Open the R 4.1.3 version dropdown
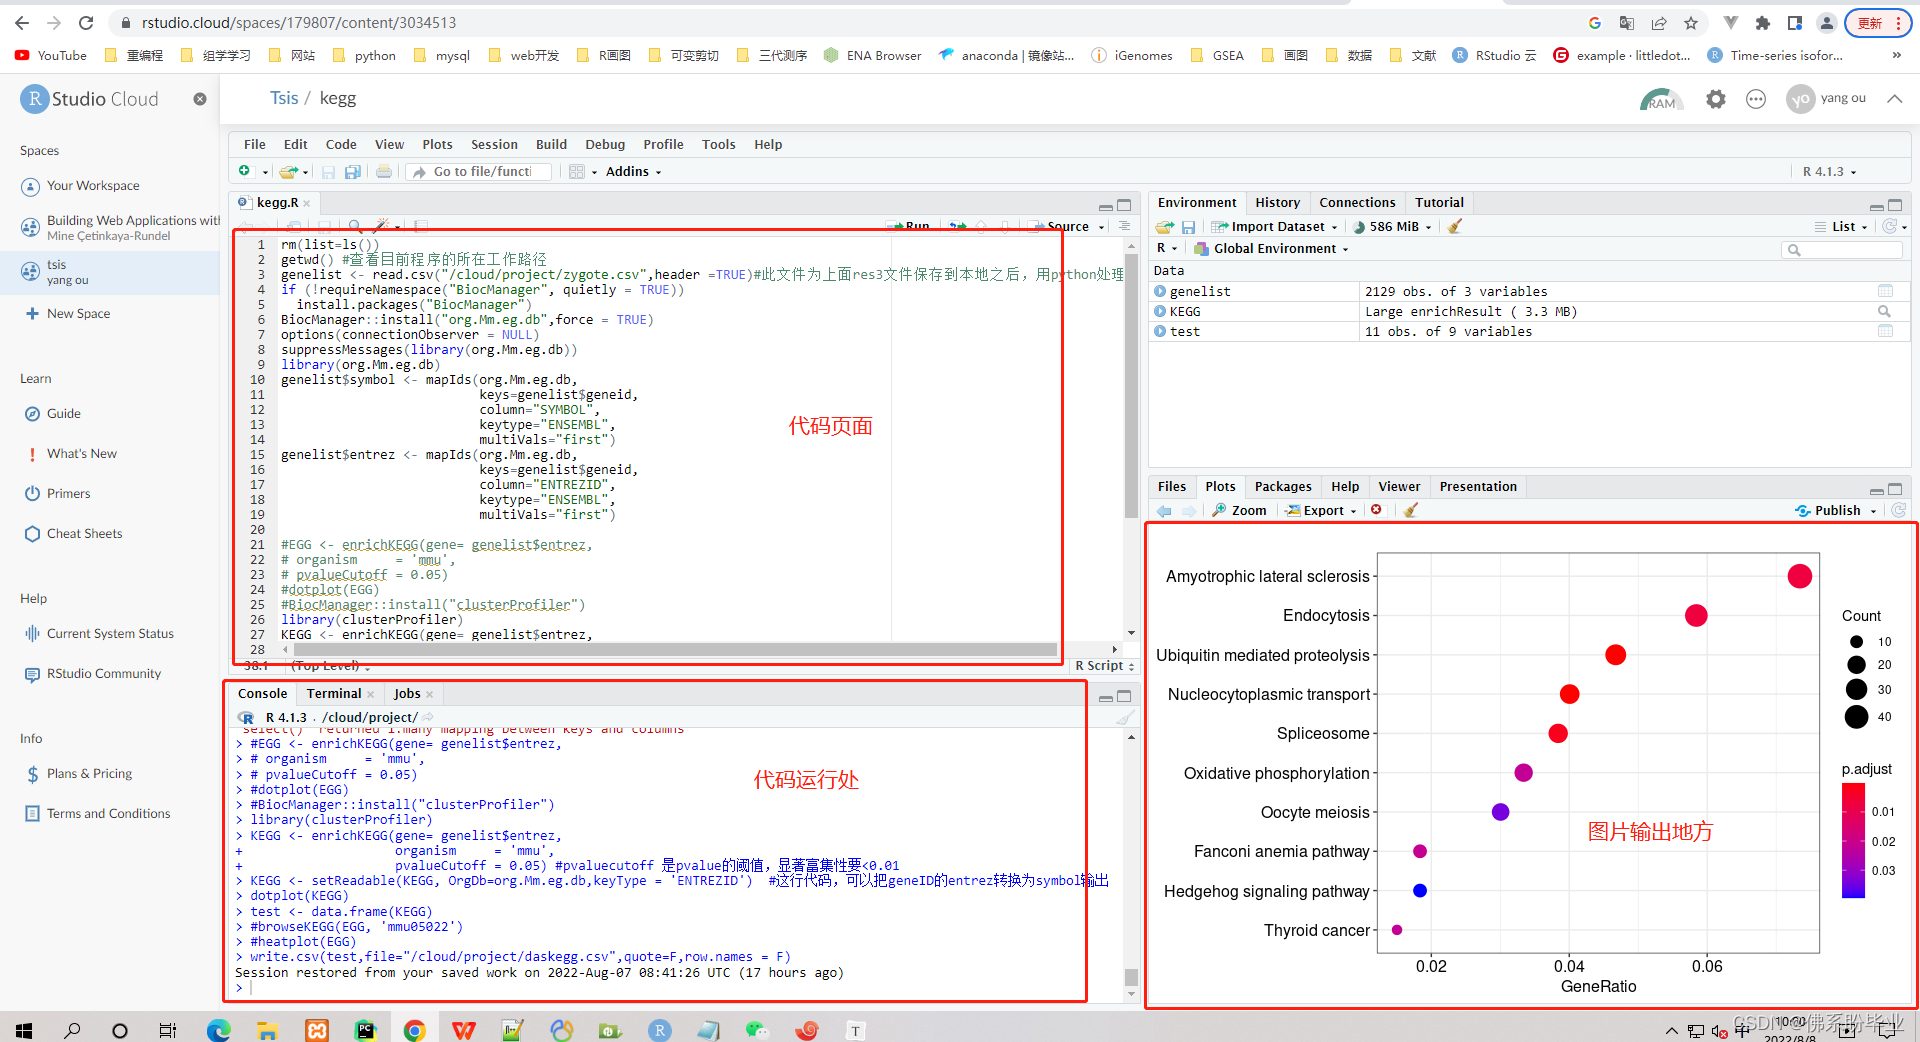The image size is (1920, 1042). (1827, 171)
